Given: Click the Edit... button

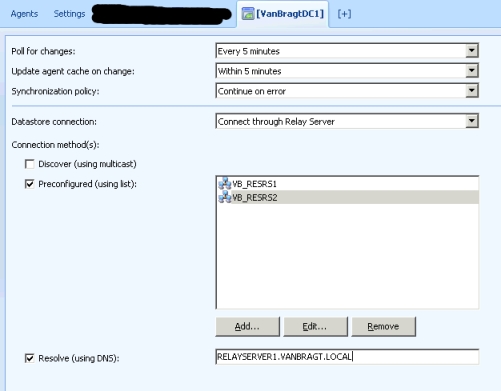Looking at the screenshot, I should point(315,326).
